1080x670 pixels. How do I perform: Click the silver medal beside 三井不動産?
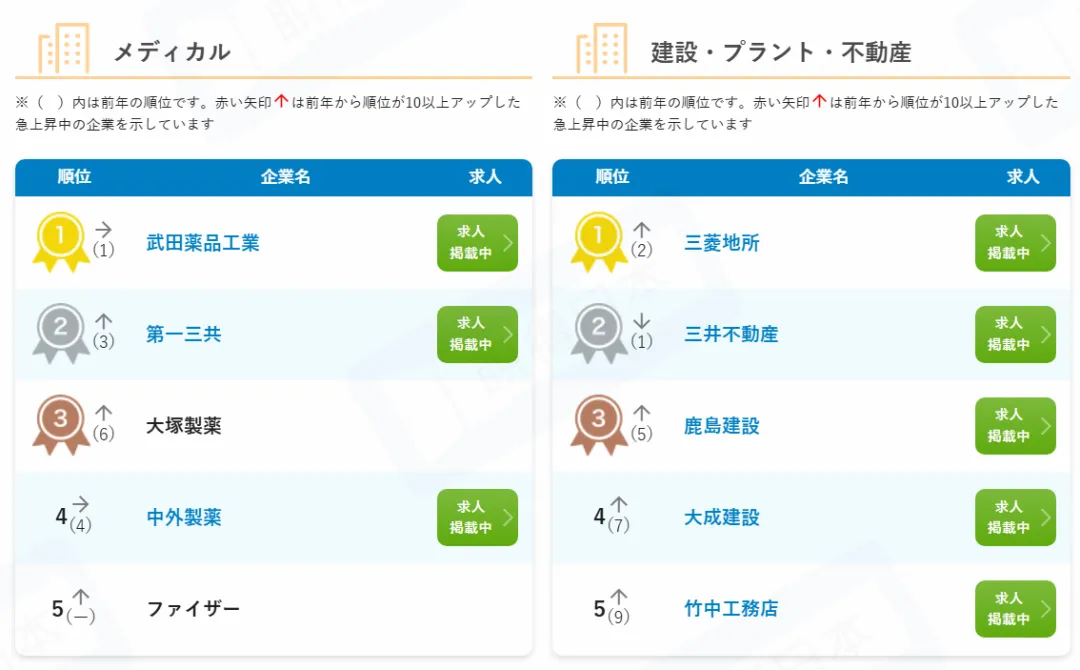[x=599, y=333]
